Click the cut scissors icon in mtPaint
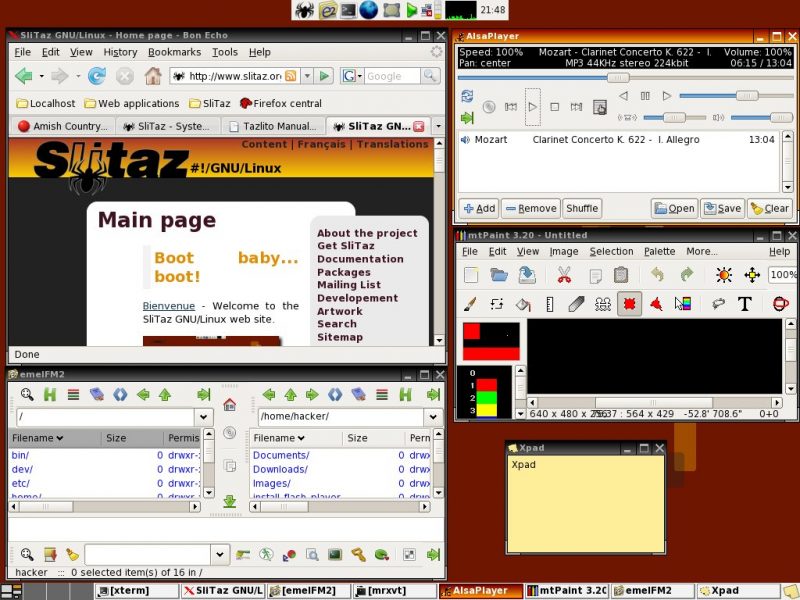800x600 pixels. pyautogui.click(x=564, y=275)
